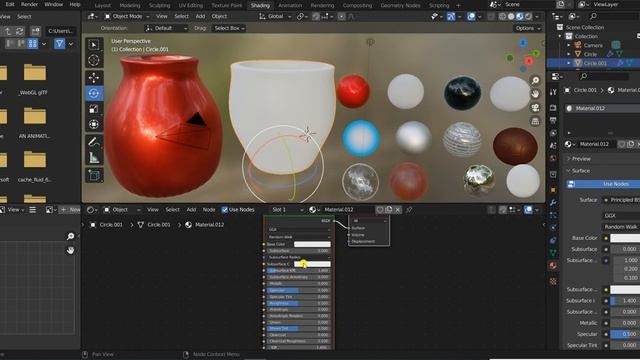
Task: Open the Modifiers wrench tab
Action: [x=553, y=202]
